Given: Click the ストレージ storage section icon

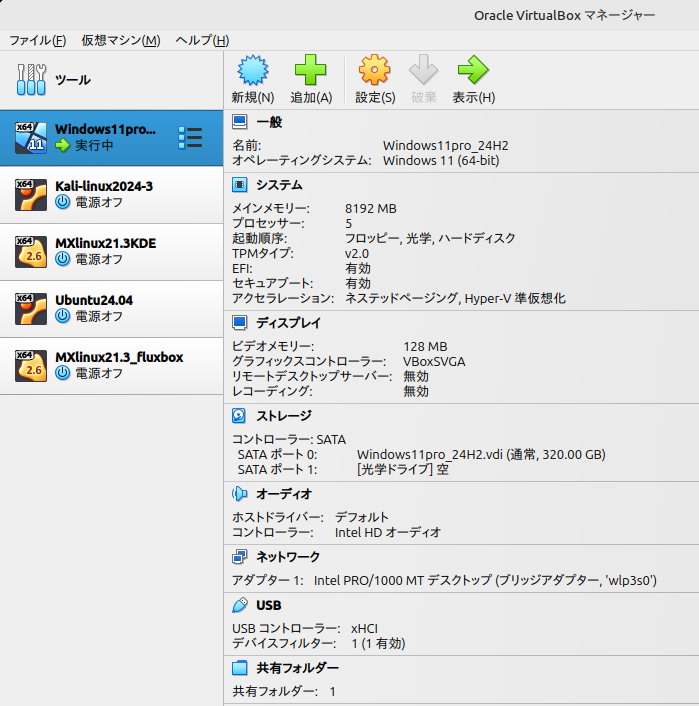Looking at the screenshot, I should coord(240,415).
